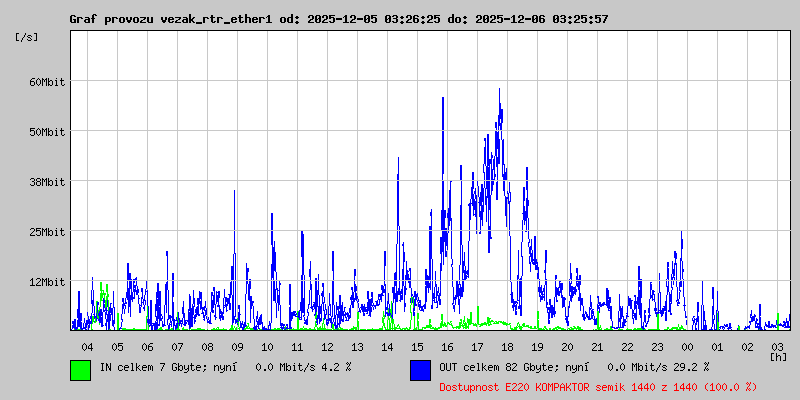Click the 18 hour marker on the time axis

507,346
